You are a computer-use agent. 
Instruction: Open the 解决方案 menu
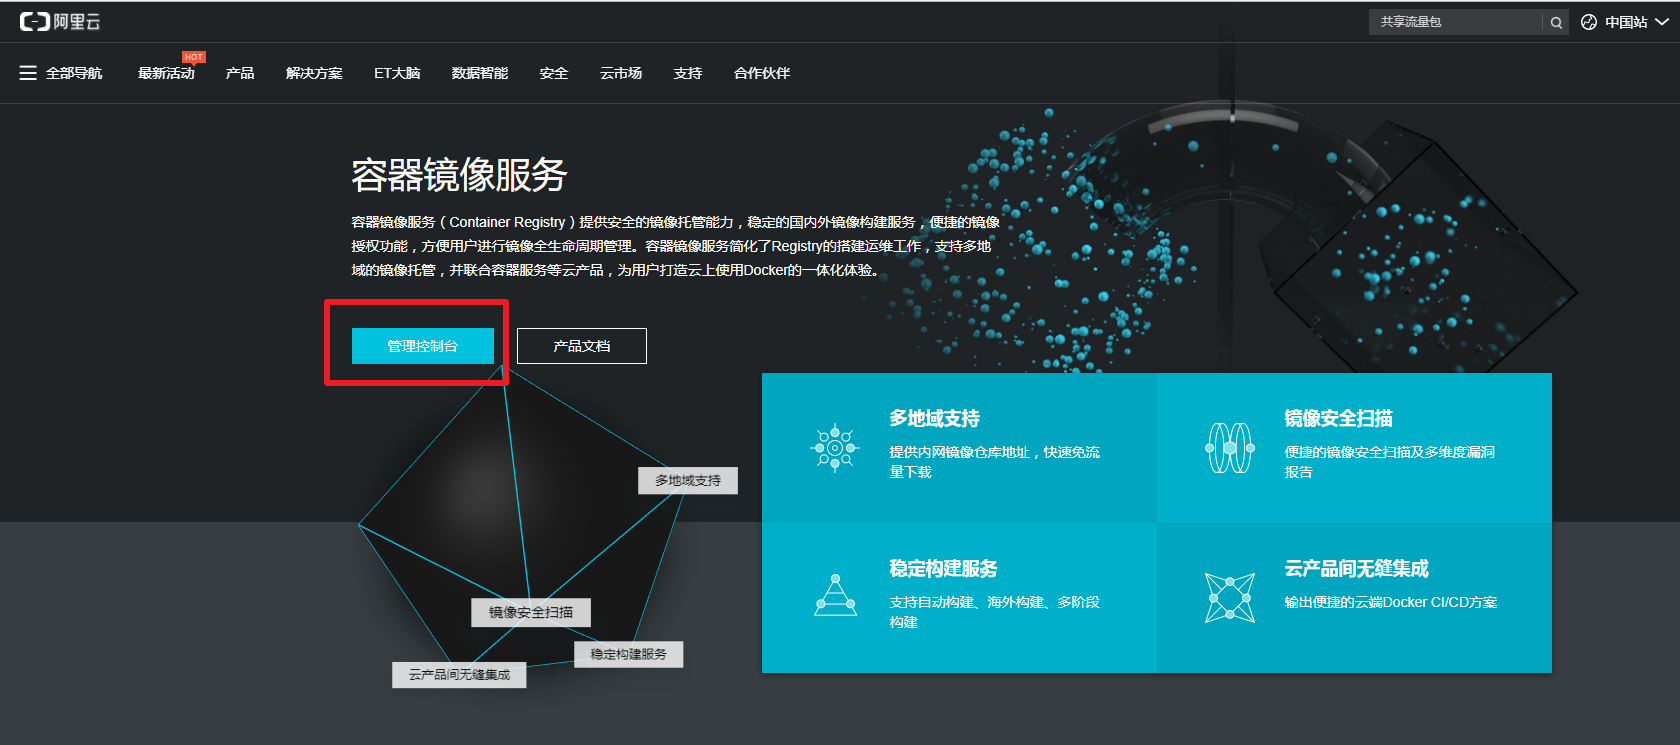pyautogui.click(x=314, y=73)
